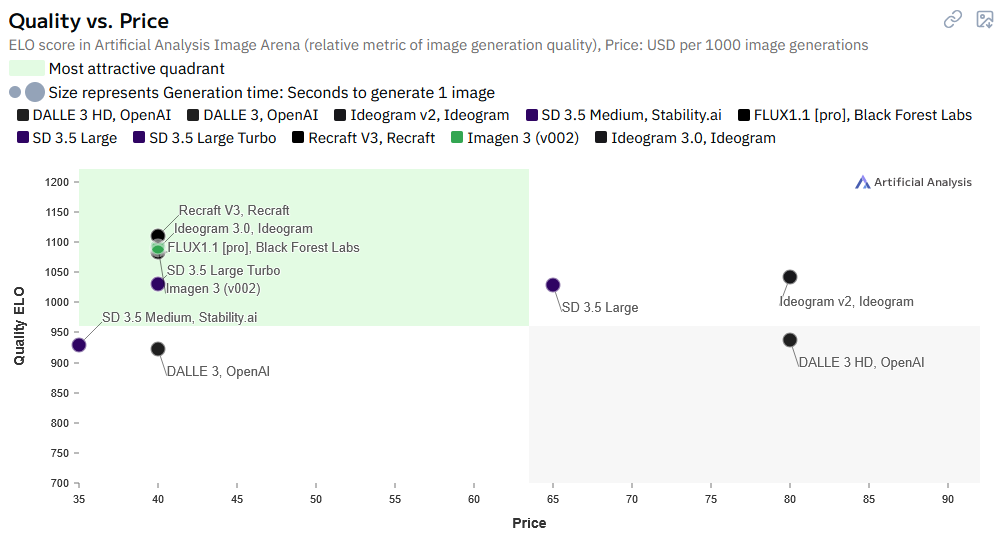
Task: Toggle SD 3.5 Large Turbo legend item
Action: [x=204, y=138]
